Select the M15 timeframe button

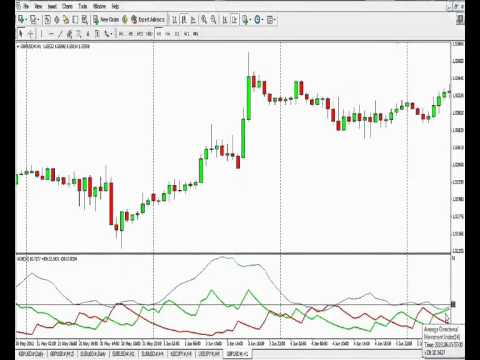[x=140, y=34]
